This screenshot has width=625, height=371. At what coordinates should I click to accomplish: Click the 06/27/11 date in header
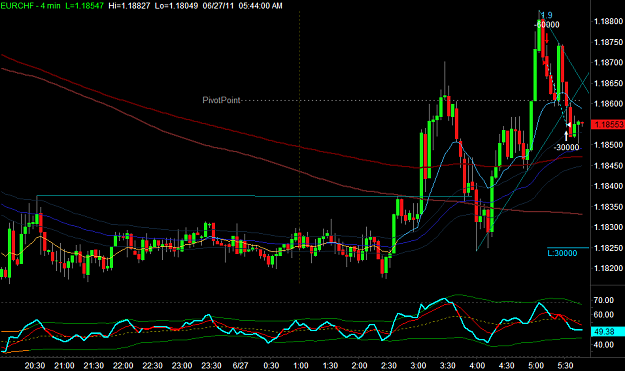[218, 6]
